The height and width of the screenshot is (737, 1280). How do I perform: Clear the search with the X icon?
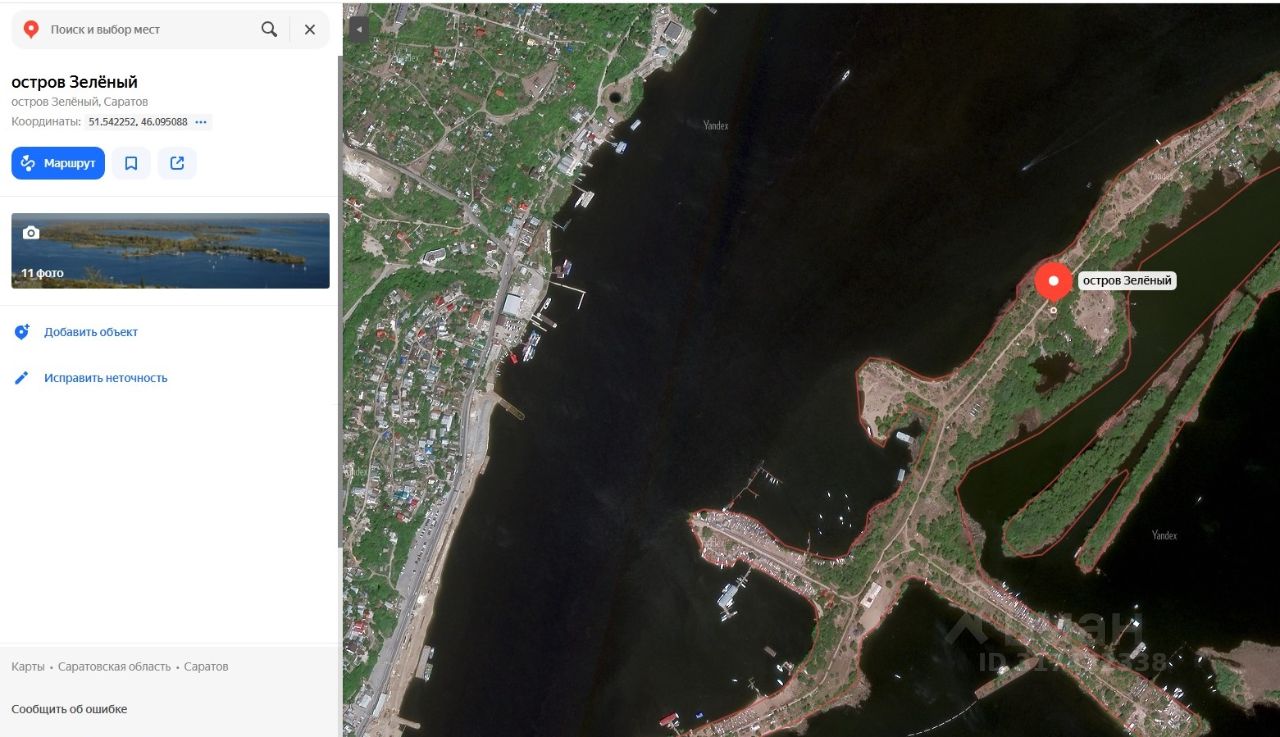[310, 29]
